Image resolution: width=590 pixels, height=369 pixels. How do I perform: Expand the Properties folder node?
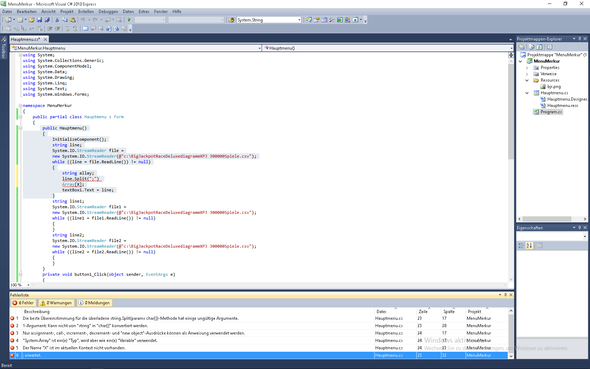[x=527, y=68]
